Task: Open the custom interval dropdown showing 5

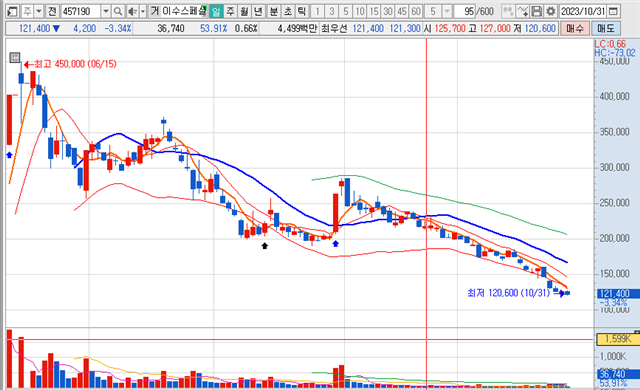Action: pyautogui.click(x=447, y=11)
